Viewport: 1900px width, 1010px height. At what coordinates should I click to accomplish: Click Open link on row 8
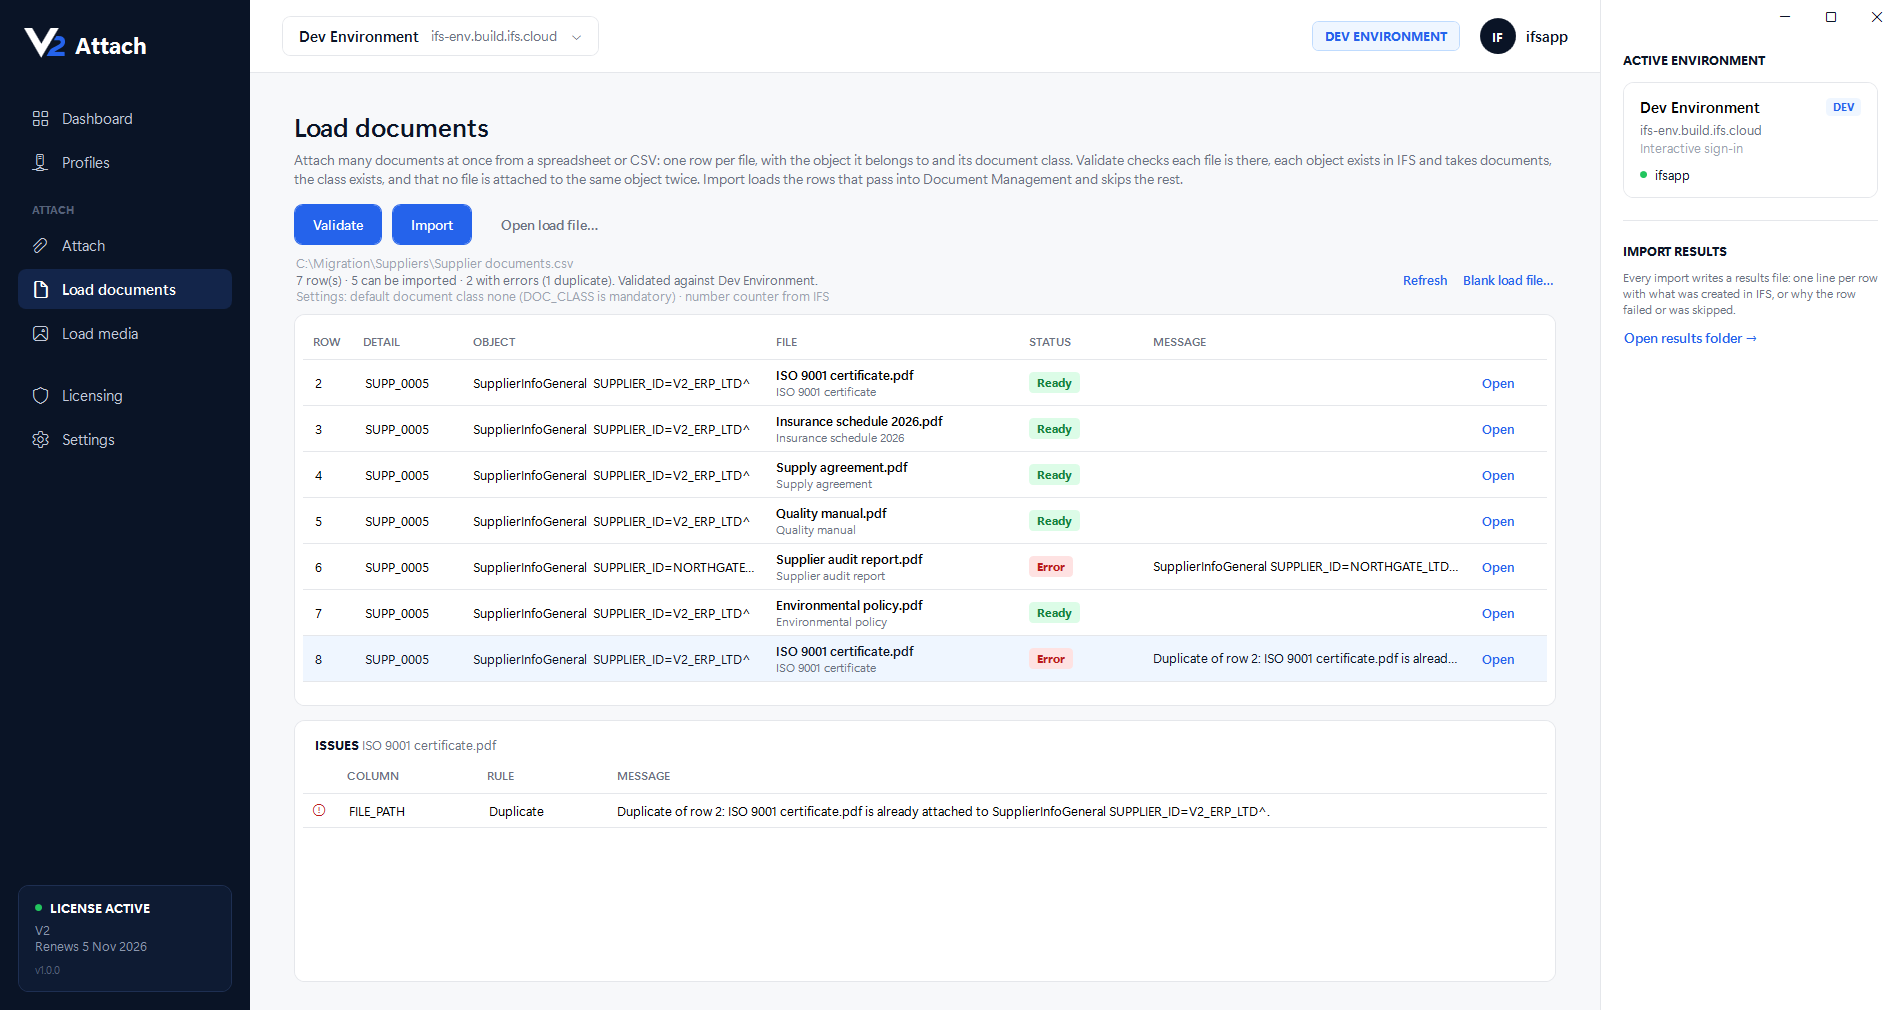(1498, 660)
